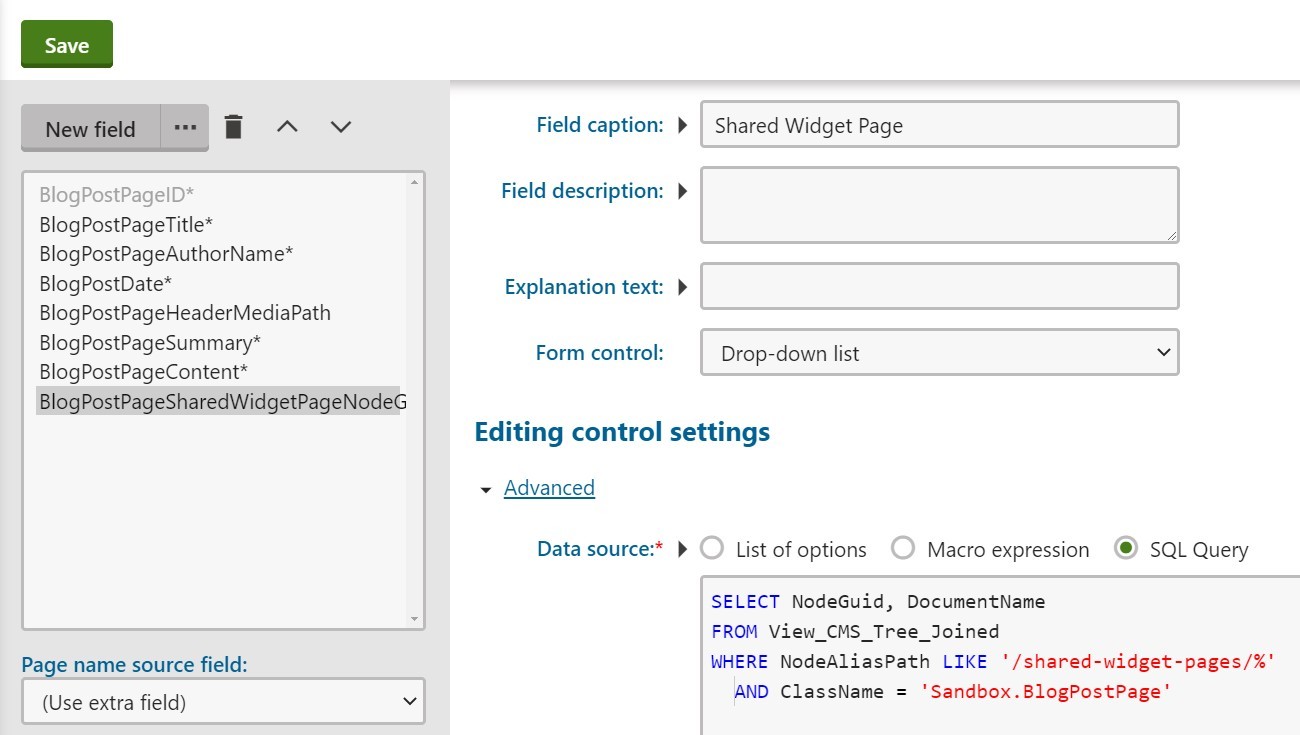Click the field list scrollbar up arrow

(414, 183)
